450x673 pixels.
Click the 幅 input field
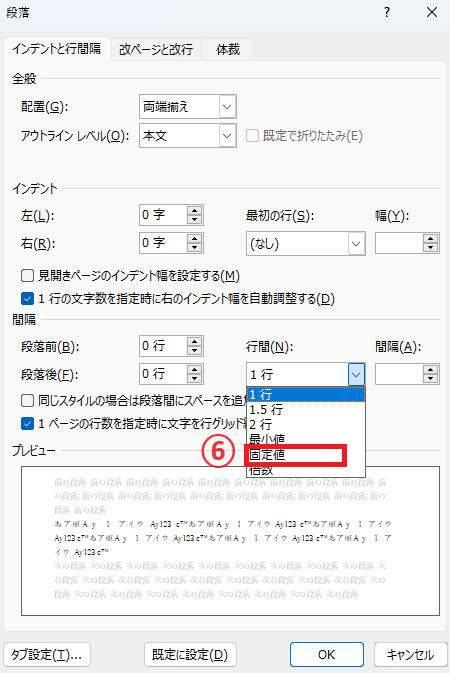(x=399, y=243)
